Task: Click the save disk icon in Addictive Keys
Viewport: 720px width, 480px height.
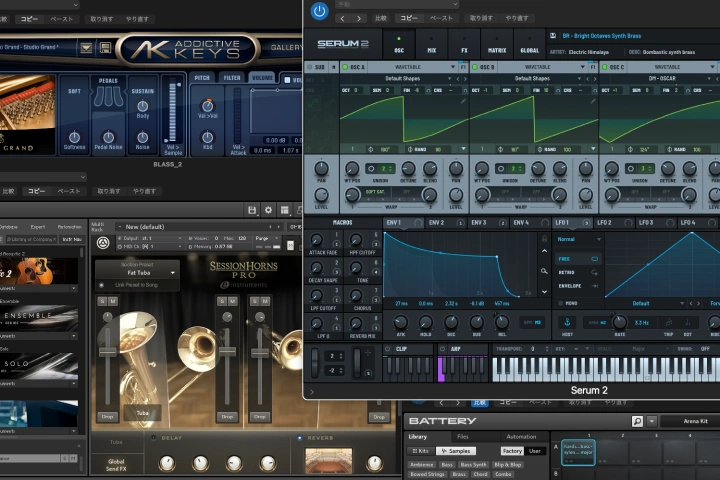Action: (105, 47)
